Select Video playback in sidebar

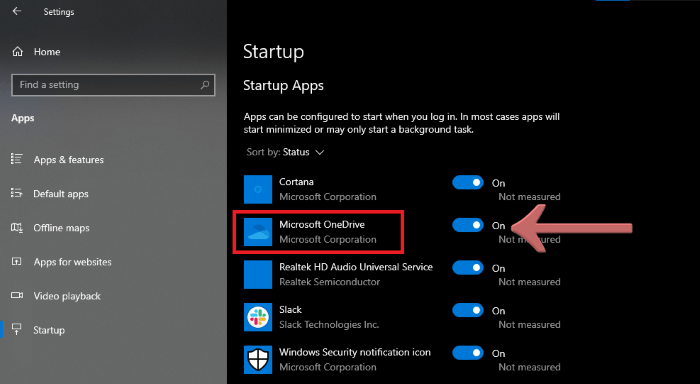(x=67, y=296)
